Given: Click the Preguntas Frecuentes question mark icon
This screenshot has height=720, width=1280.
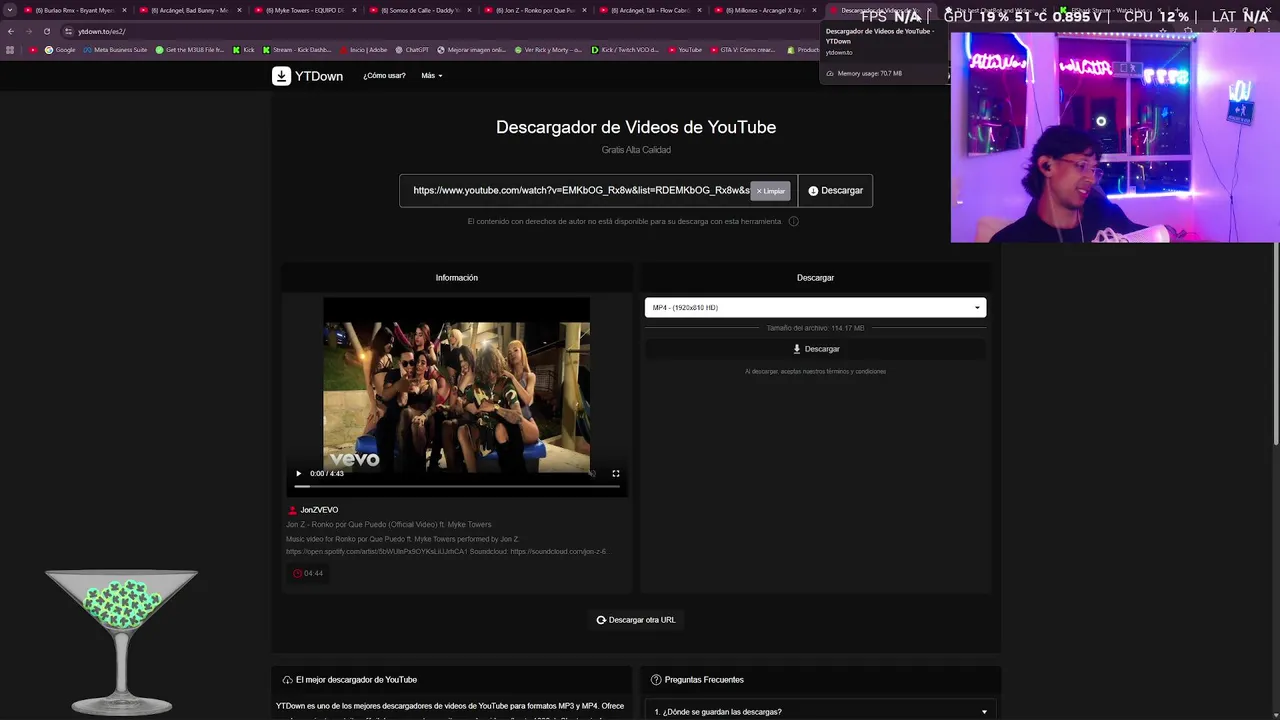Looking at the screenshot, I should point(656,680).
